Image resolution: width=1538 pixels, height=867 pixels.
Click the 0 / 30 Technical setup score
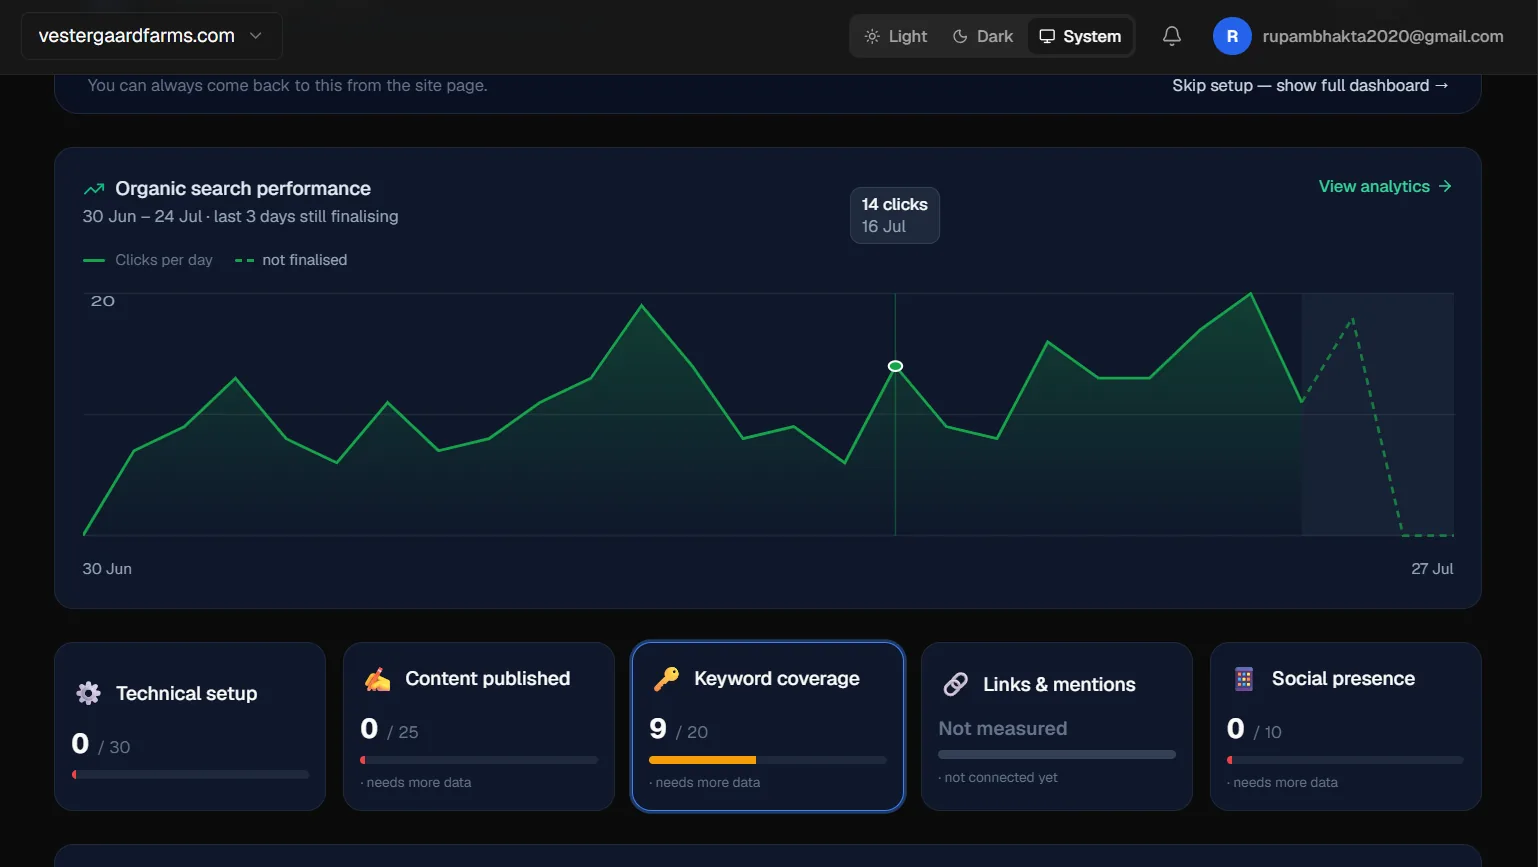101,744
